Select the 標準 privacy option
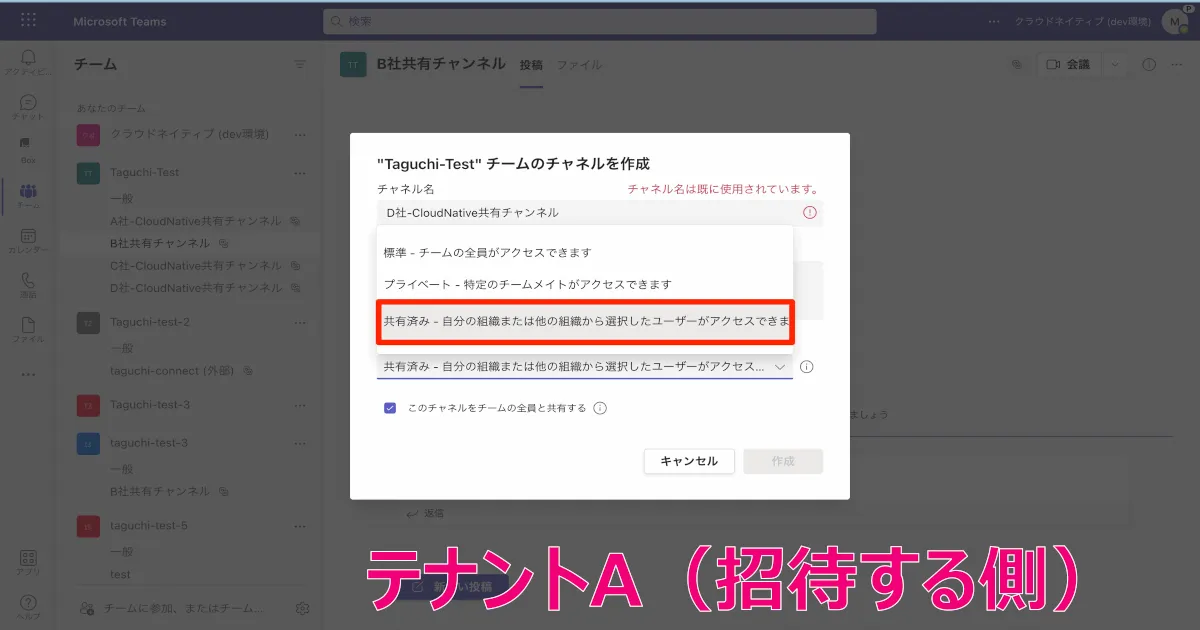Screen dimensions: 1200x630 [585, 252]
